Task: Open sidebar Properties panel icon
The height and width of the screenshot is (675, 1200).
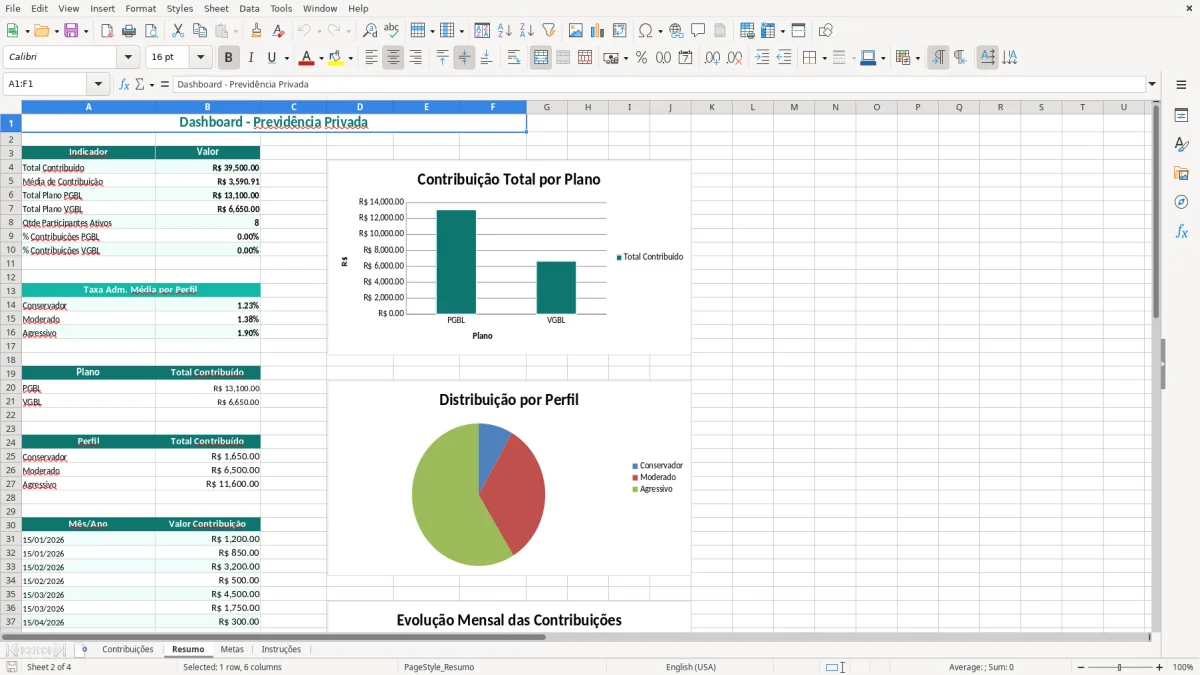Action: (x=1181, y=116)
